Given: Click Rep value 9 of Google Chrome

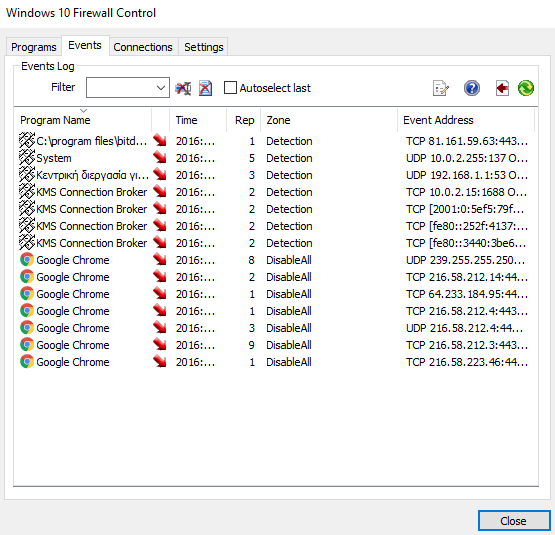Looking at the screenshot, I should pyautogui.click(x=251, y=345).
